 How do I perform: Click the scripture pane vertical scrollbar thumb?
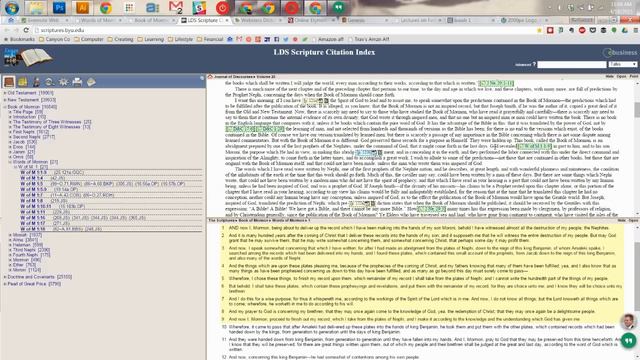pos(637,278)
